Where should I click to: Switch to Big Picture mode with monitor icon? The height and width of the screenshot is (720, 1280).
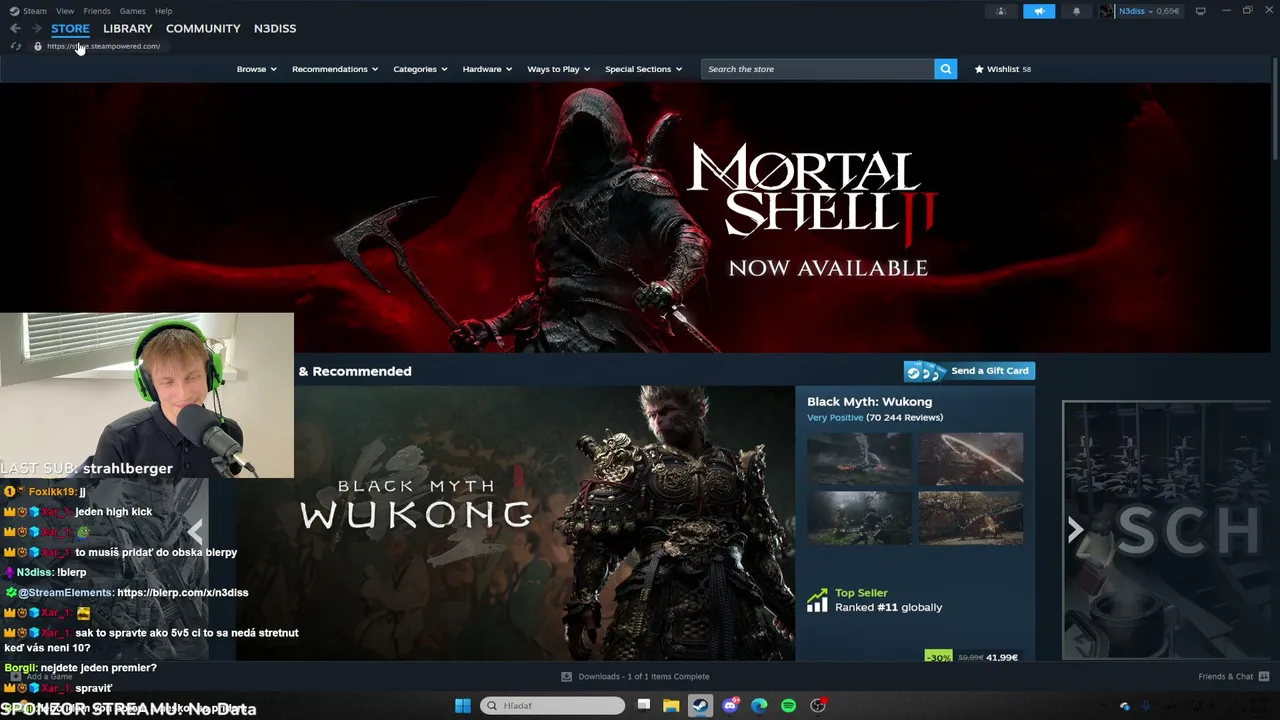pos(1200,11)
